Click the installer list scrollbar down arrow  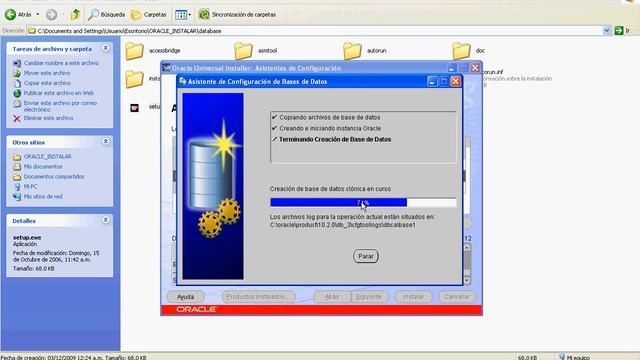tap(467, 280)
